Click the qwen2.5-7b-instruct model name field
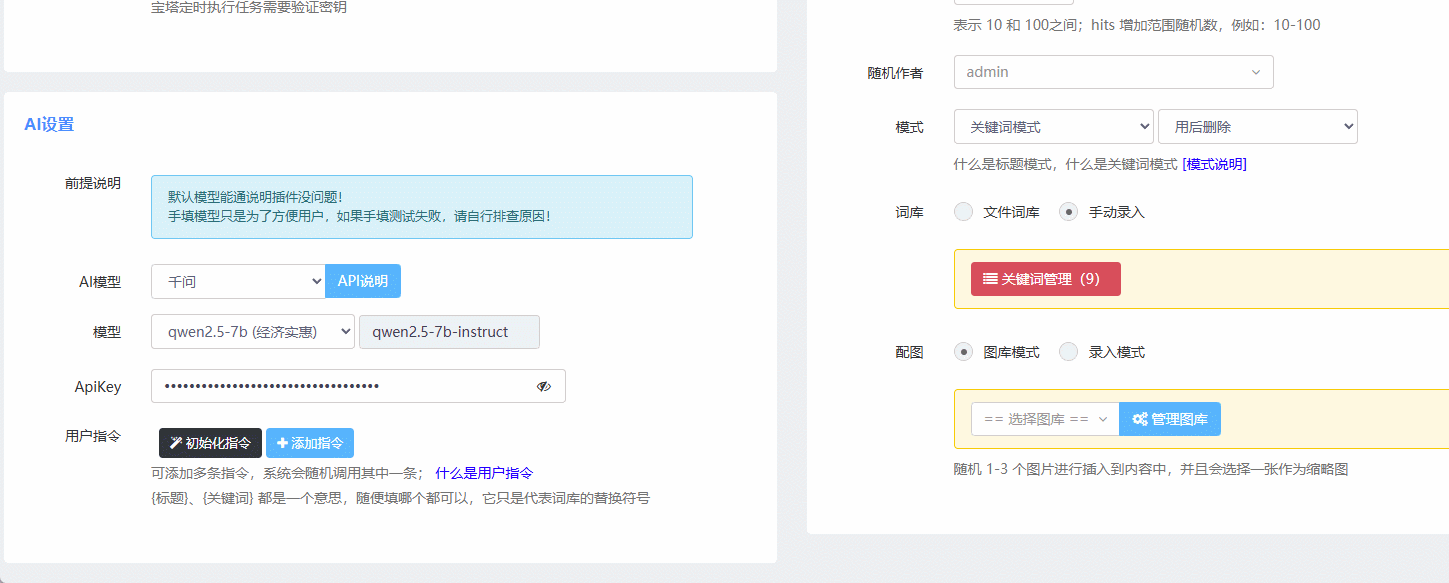This screenshot has height=583, width=1449. pos(449,332)
